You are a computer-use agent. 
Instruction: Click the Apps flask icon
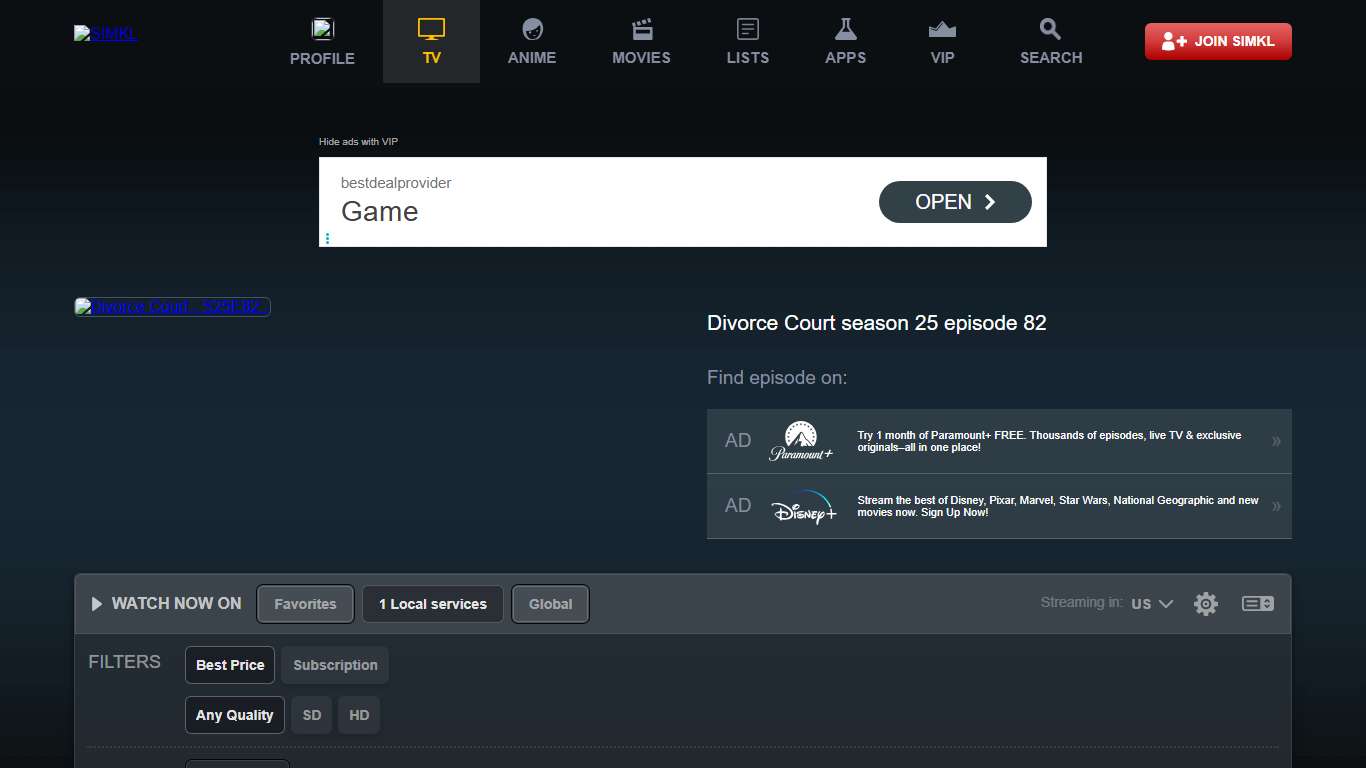(845, 29)
